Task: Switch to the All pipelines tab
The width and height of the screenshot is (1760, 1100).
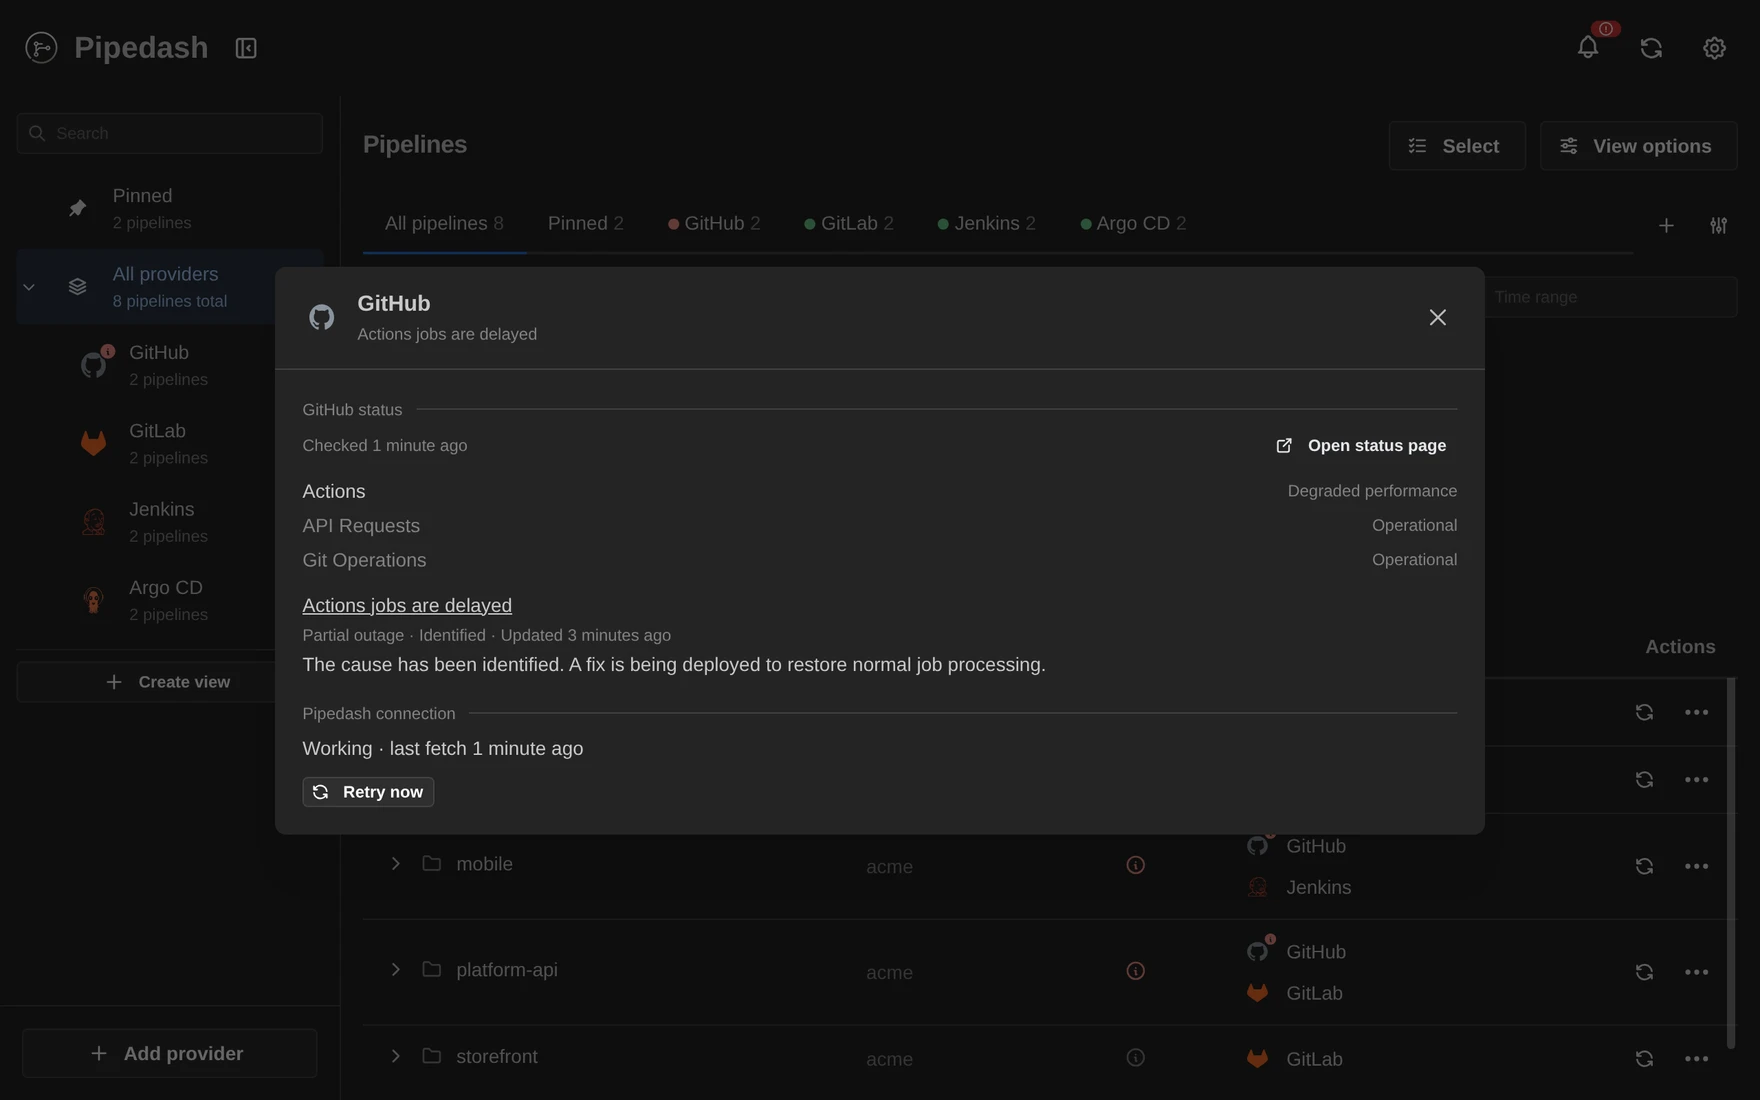Action: point(444,223)
